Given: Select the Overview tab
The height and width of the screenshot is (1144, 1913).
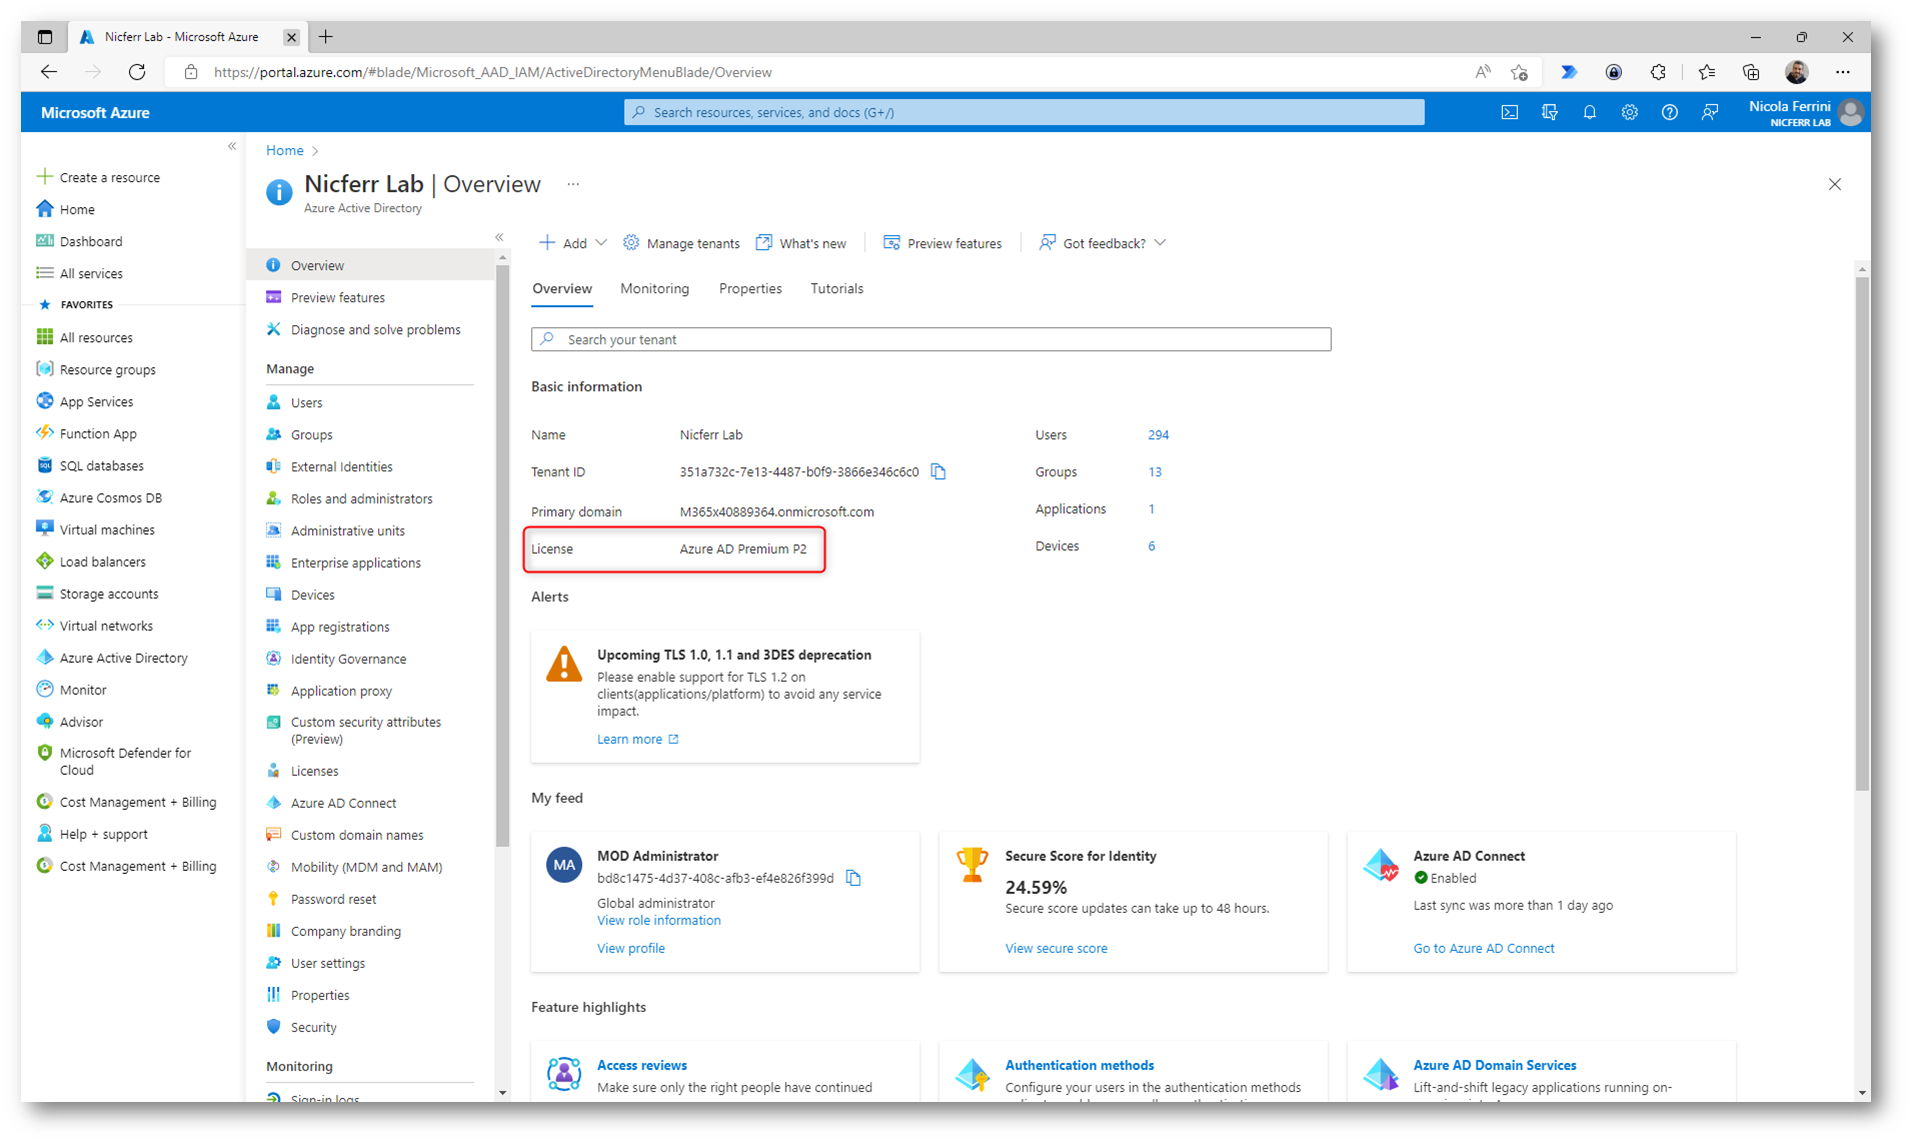Looking at the screenshot, I should coord(561,289).
